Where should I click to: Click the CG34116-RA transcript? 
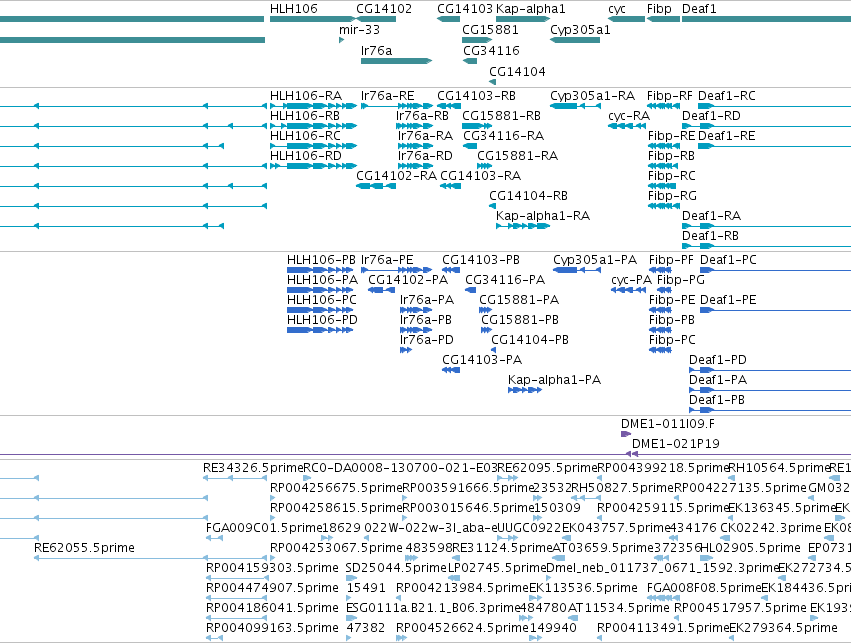[x=470, y=146]
